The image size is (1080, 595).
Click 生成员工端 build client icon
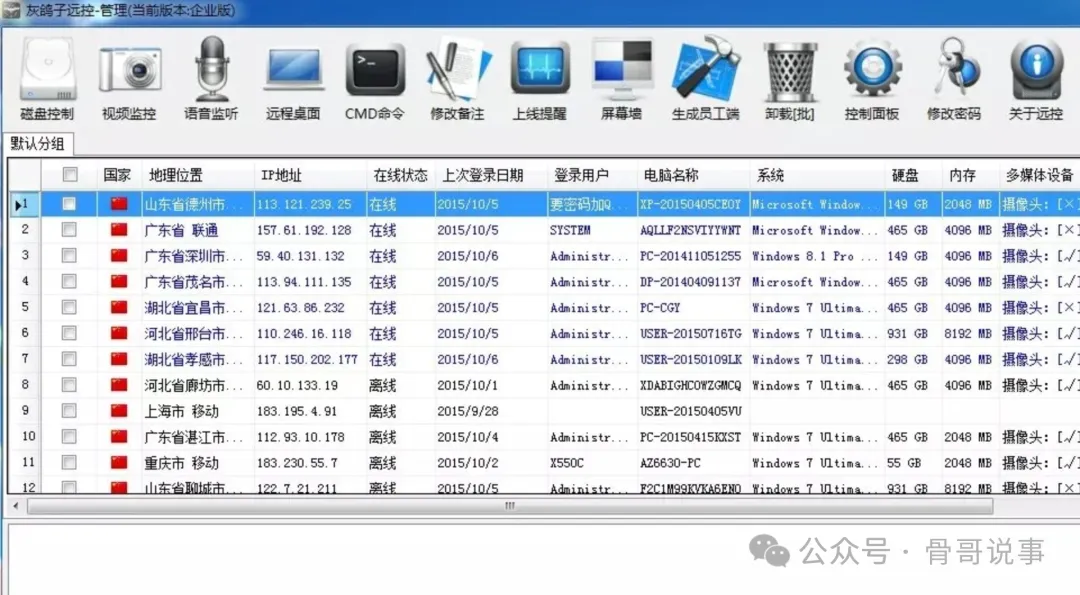(705, 78)
